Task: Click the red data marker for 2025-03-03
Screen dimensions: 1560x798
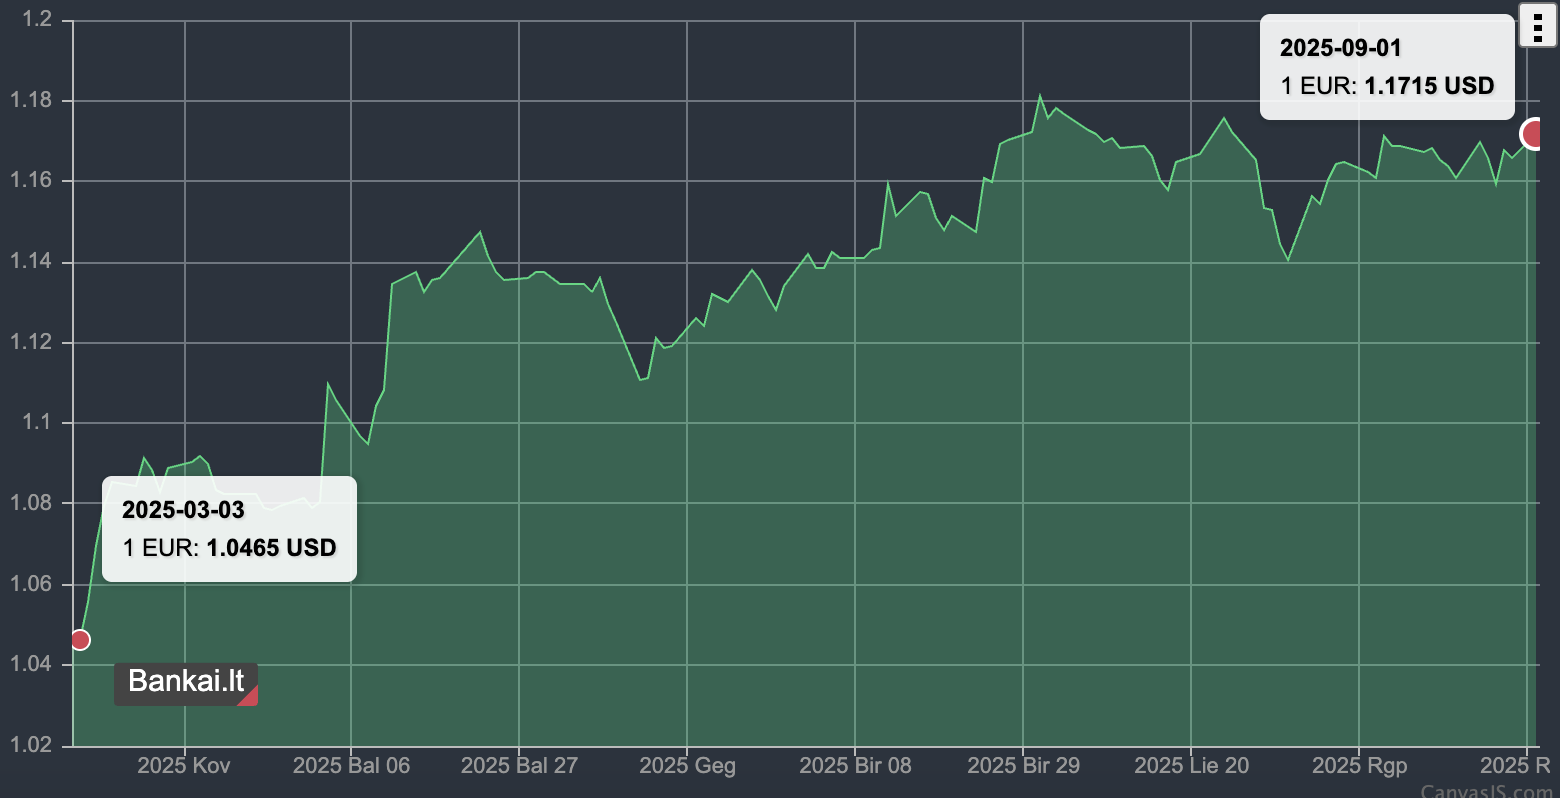Action: (80, 640)
